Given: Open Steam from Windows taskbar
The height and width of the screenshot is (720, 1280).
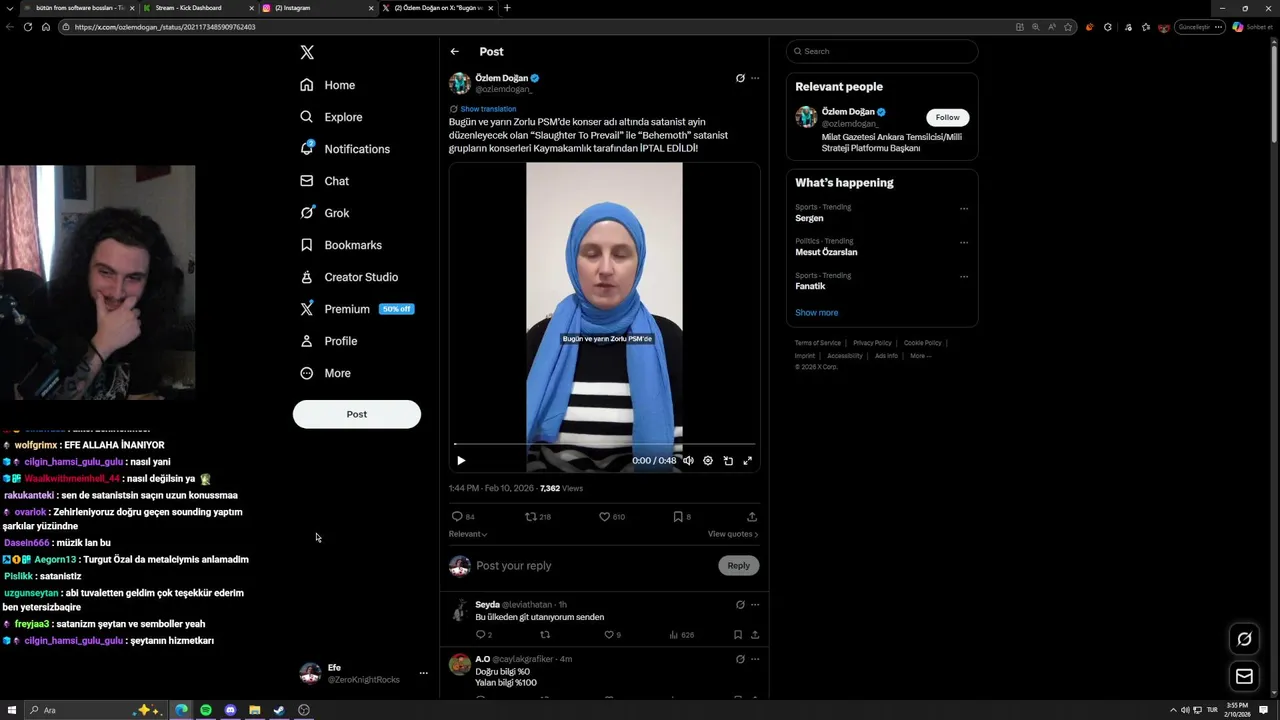Looking at the screenshot, I should pos(279,710).
